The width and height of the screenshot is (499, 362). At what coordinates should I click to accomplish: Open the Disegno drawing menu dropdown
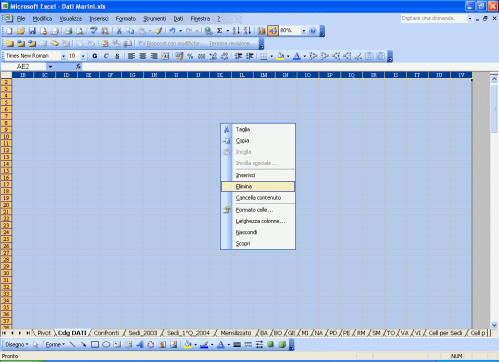point(17,345)
